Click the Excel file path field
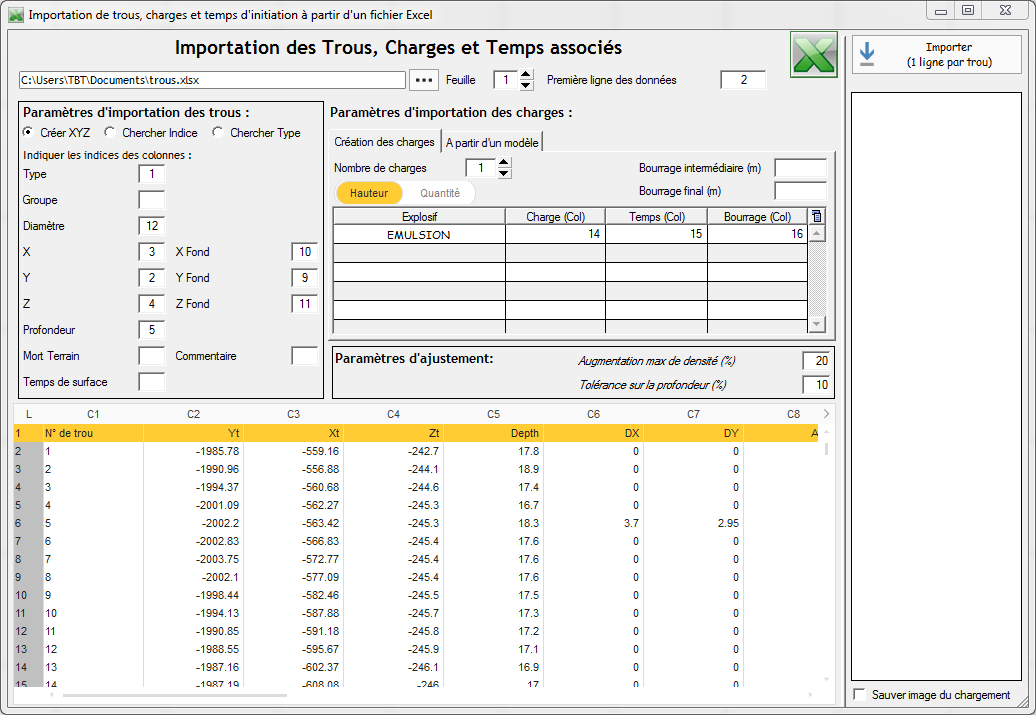Image resolution: width=1036 pixels, height=715 pixels. tap(212, 80)
